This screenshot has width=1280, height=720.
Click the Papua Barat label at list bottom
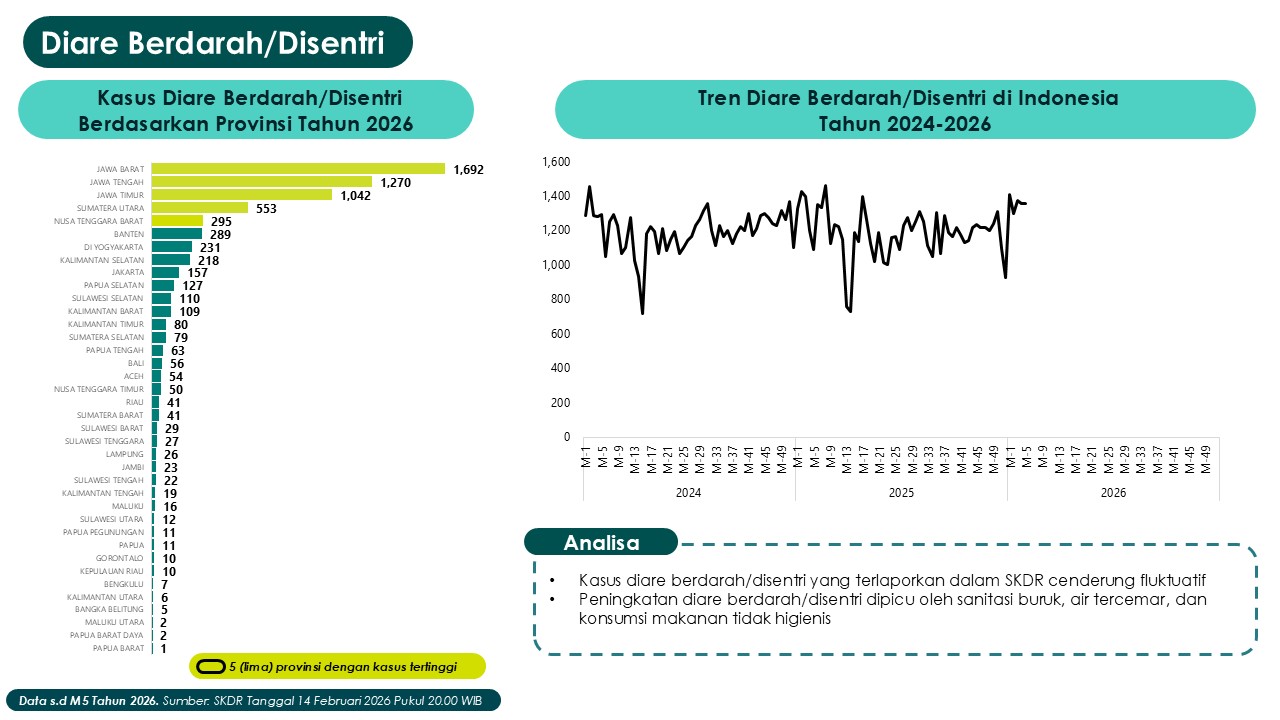118,648
